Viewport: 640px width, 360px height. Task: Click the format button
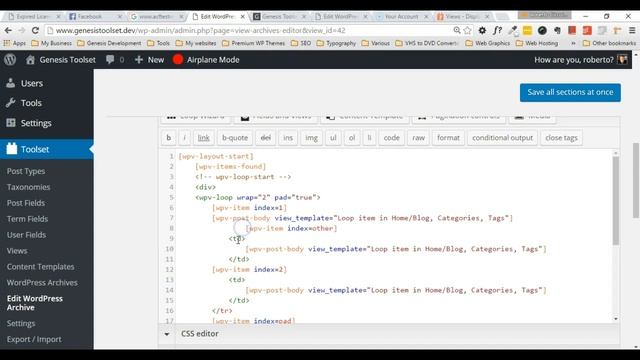coord(448,138)
